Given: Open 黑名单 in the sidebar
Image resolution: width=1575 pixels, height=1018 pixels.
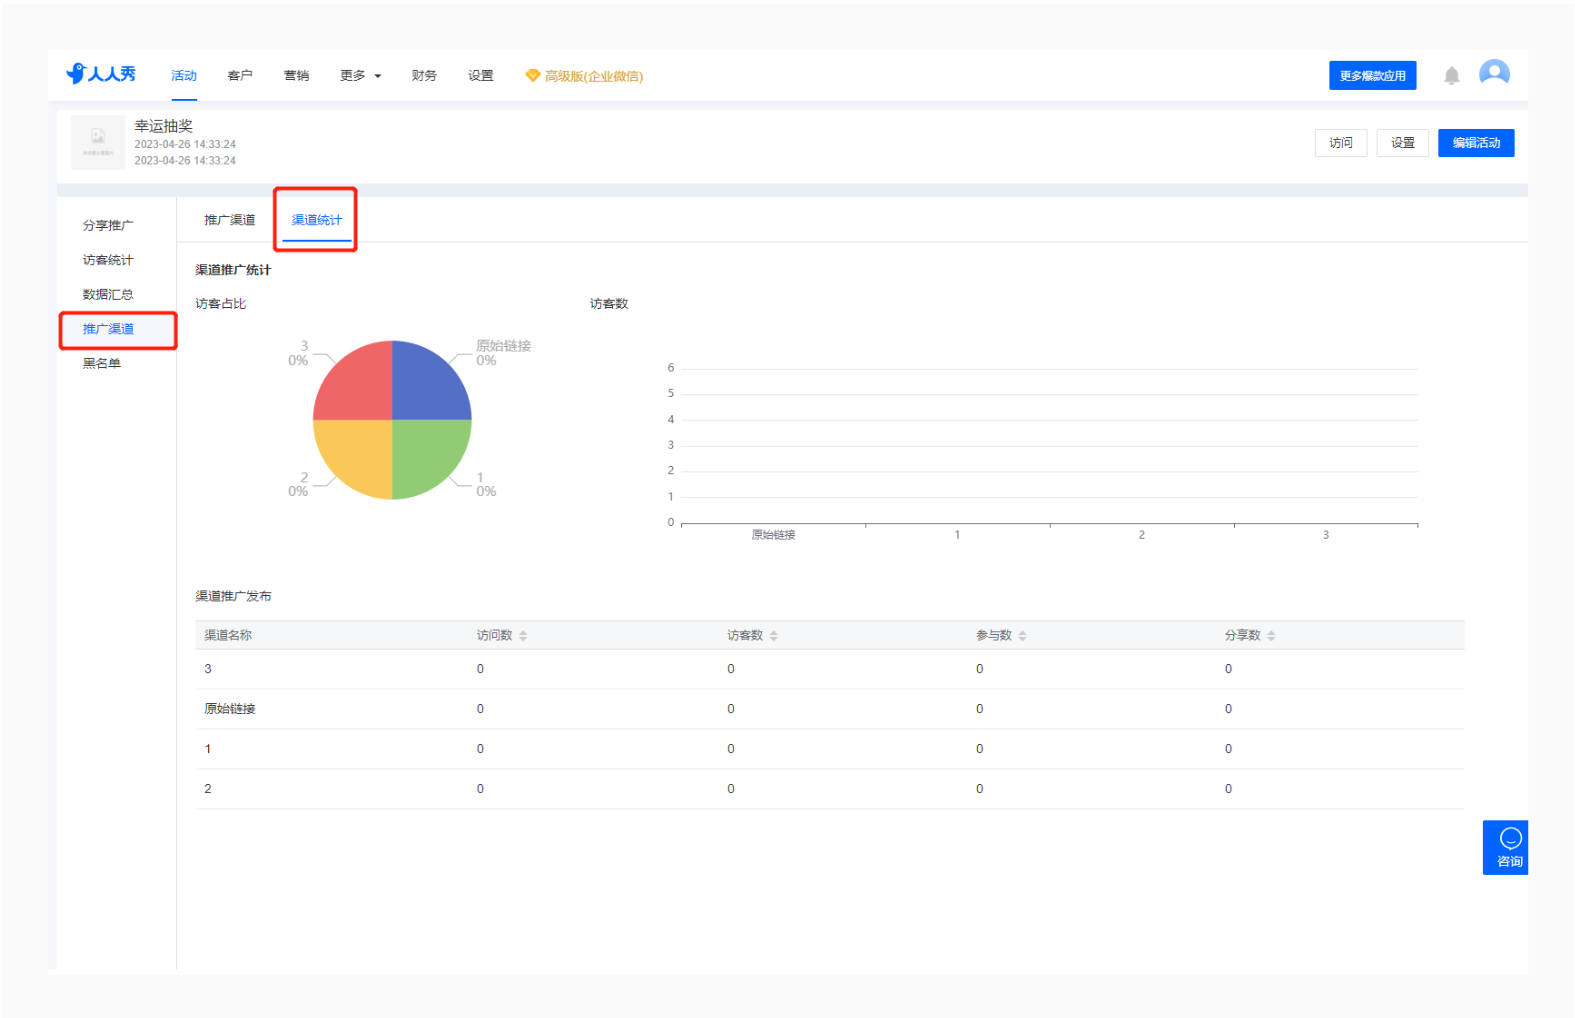Looking at the screenshot, I should [x=102, y=364].
